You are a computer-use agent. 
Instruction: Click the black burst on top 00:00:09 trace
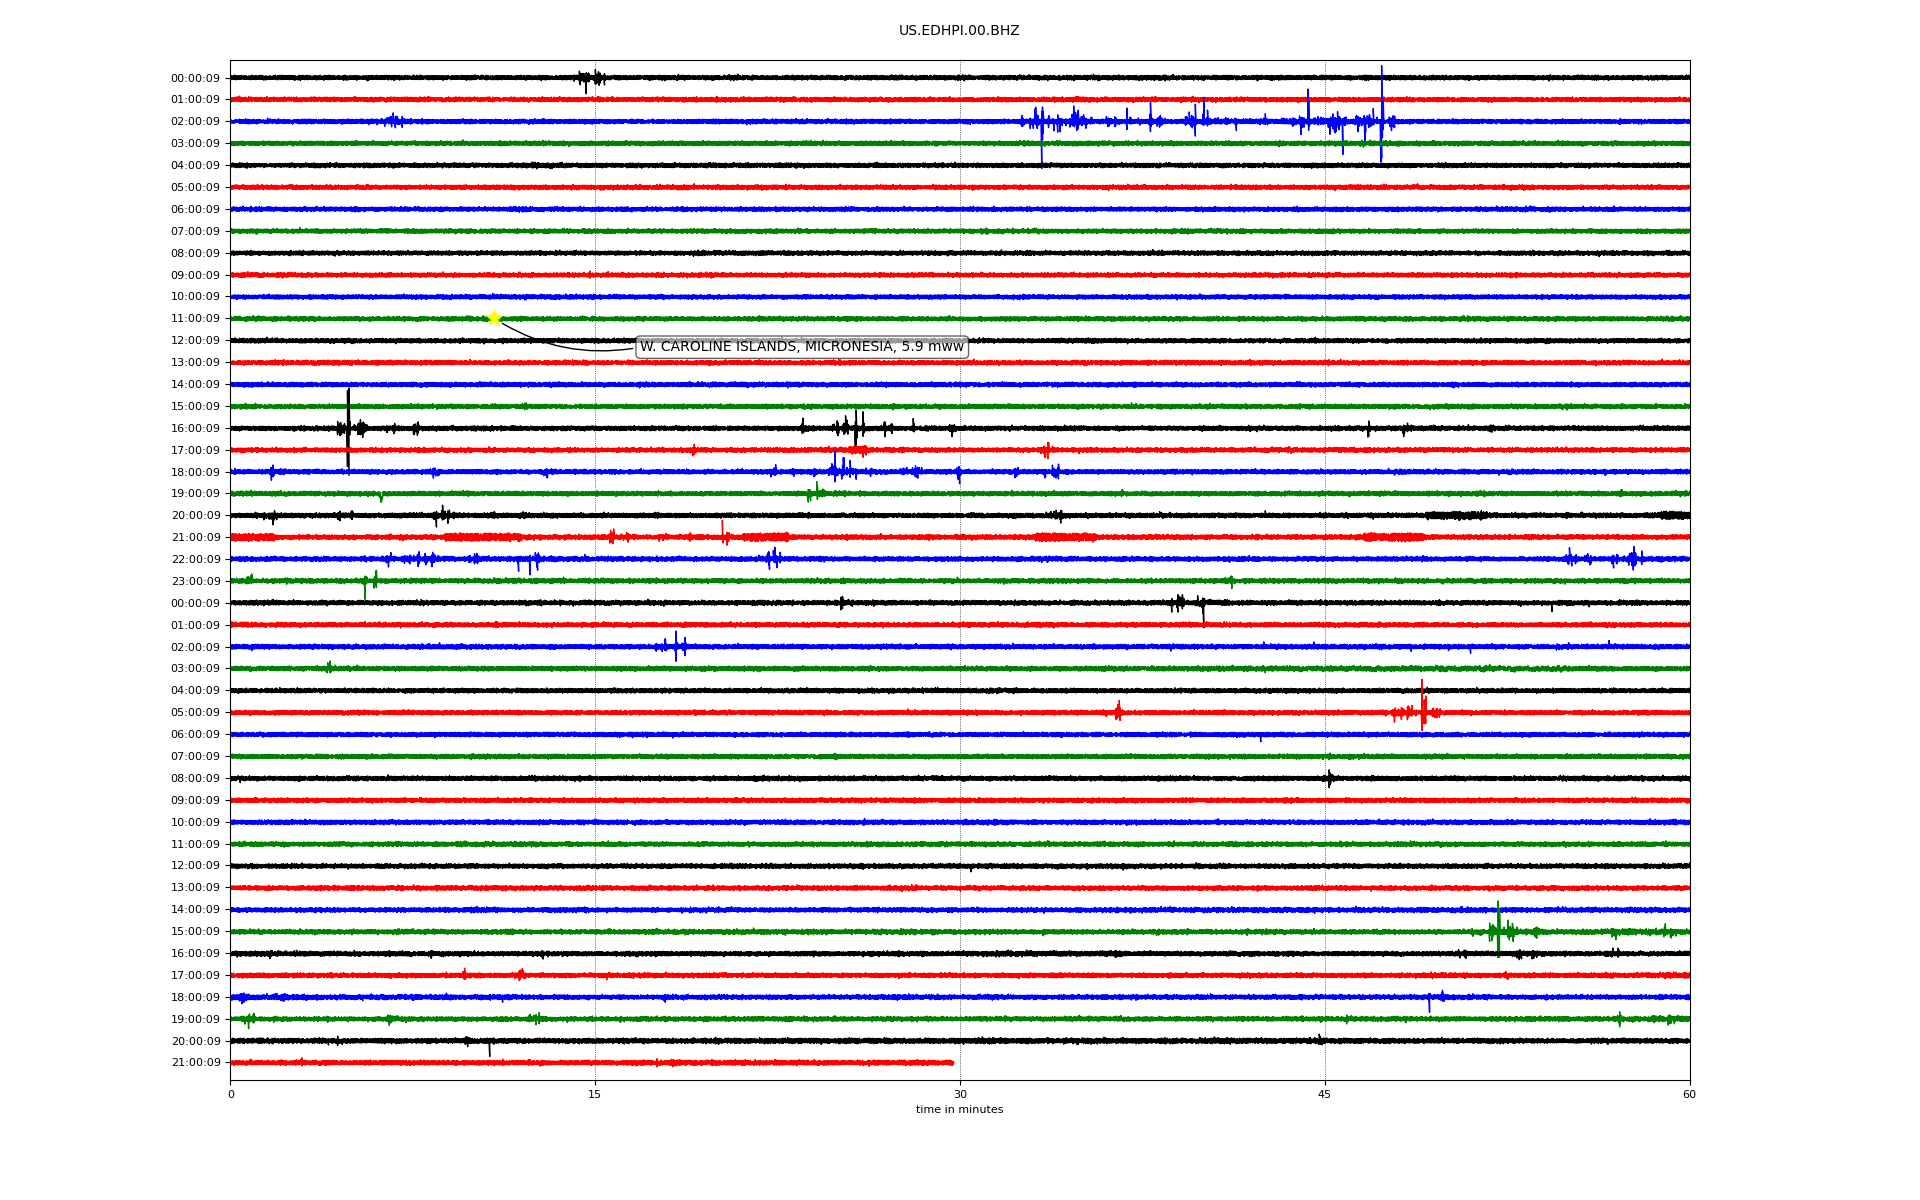(591, 78)
